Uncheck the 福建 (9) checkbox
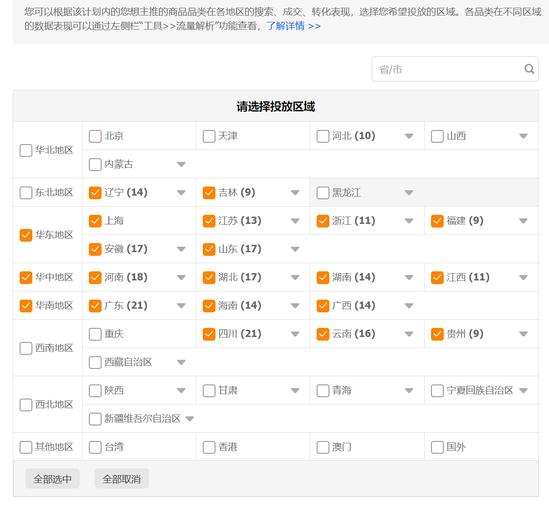549x508 pixels. (x=437, y=221)
